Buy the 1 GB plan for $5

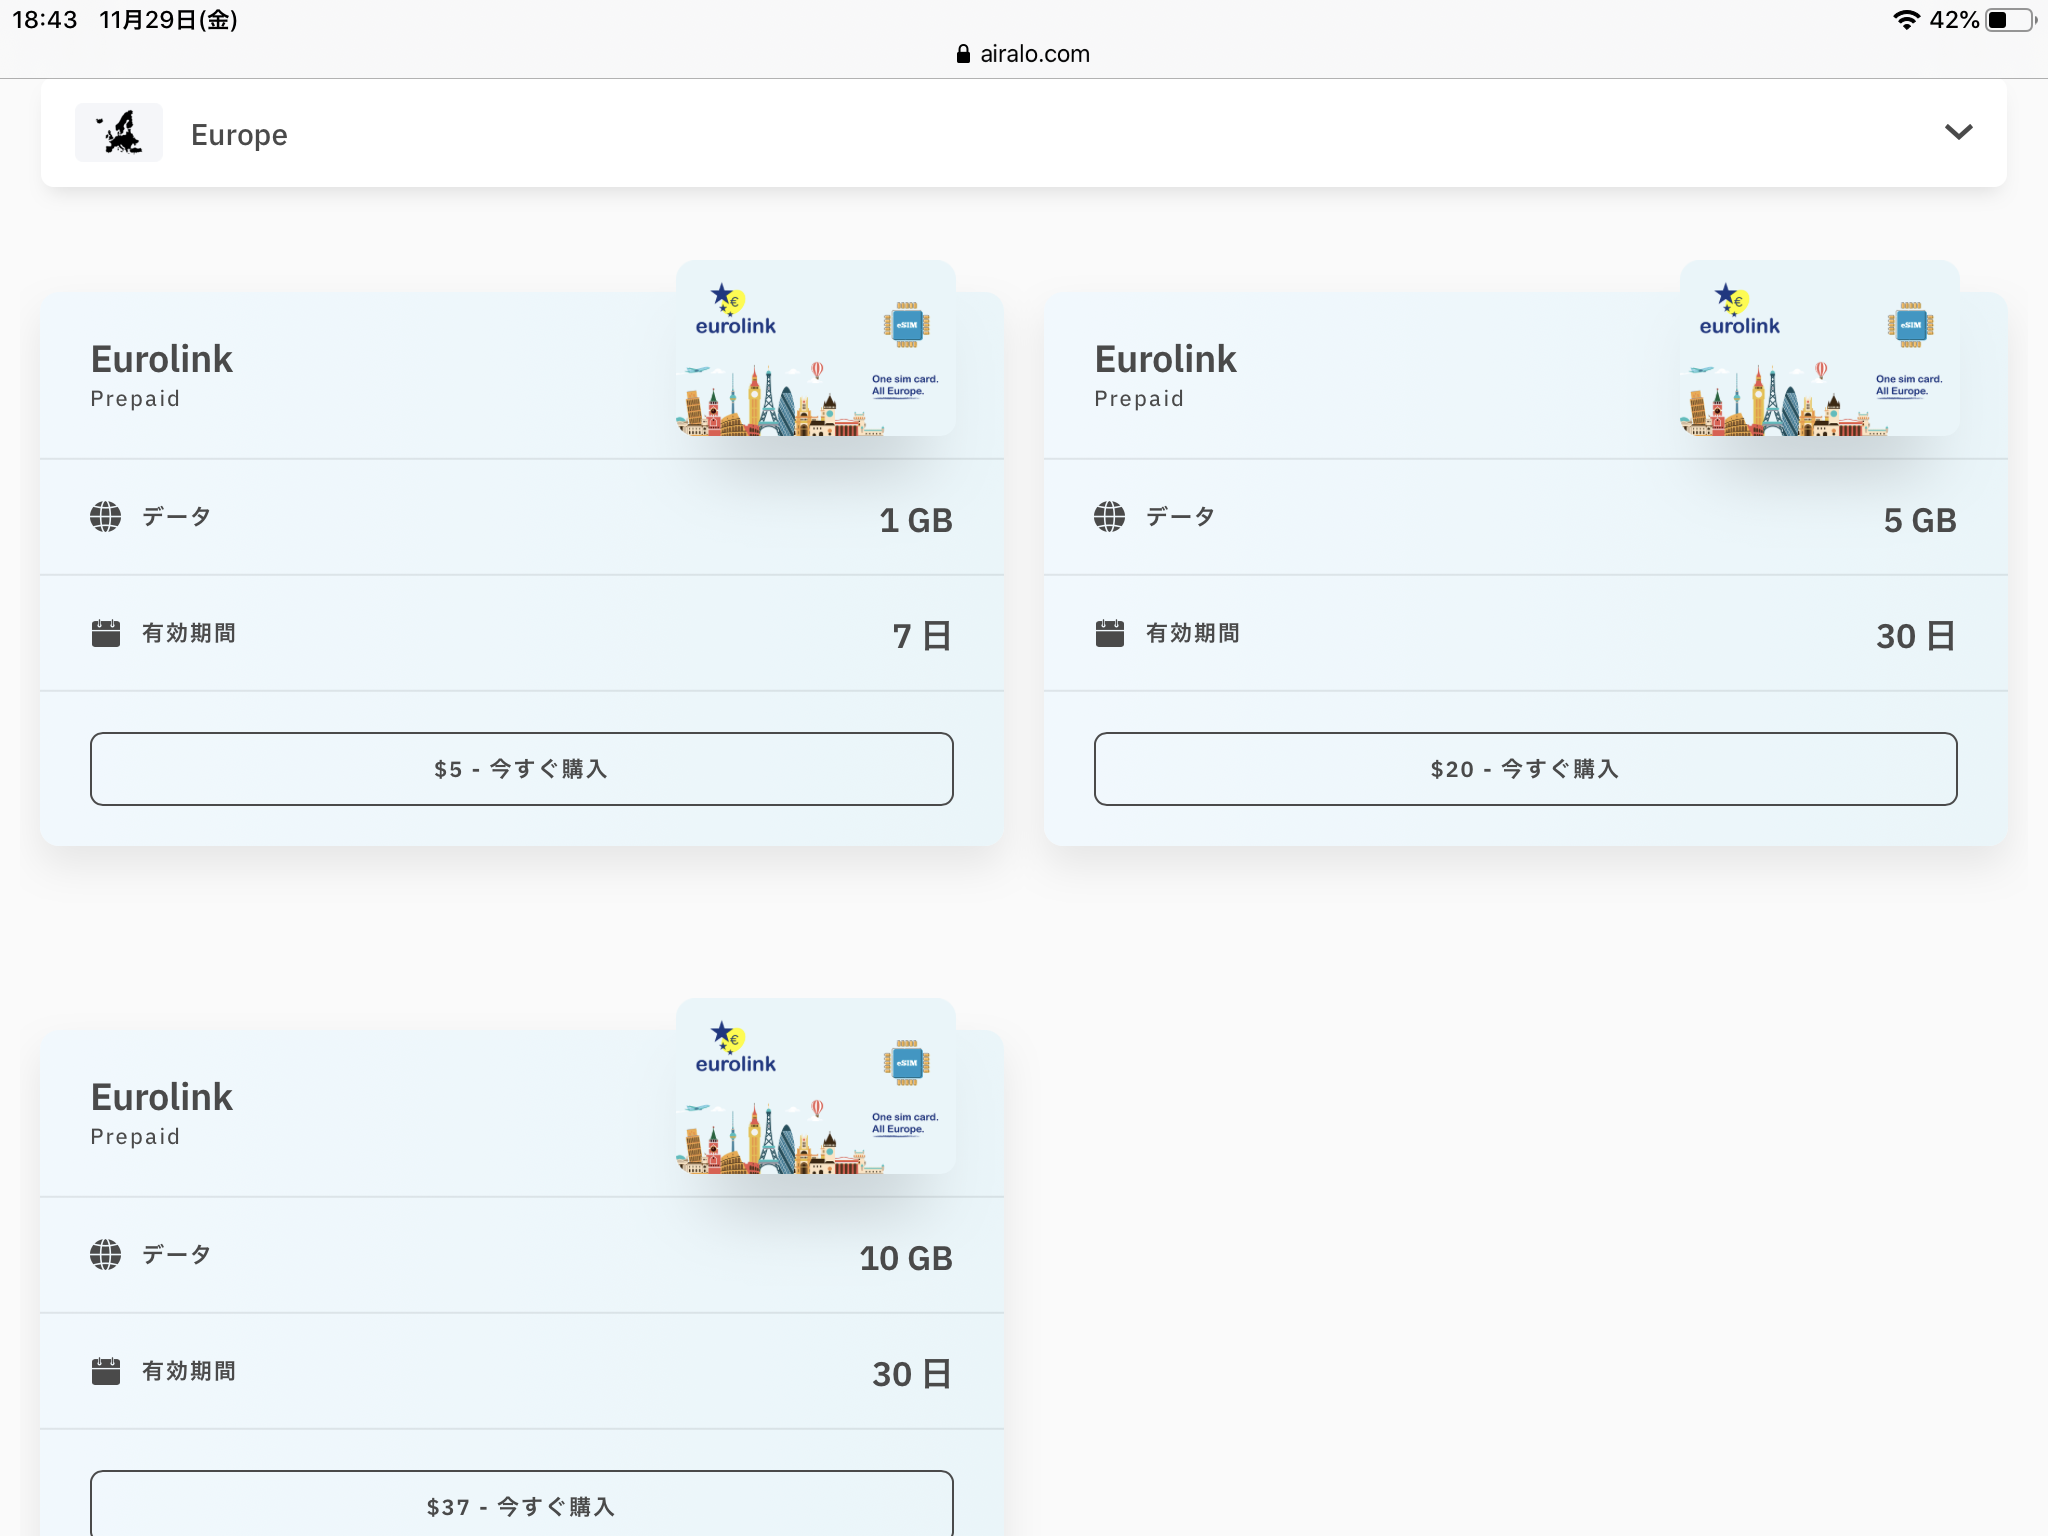point(521,769)
